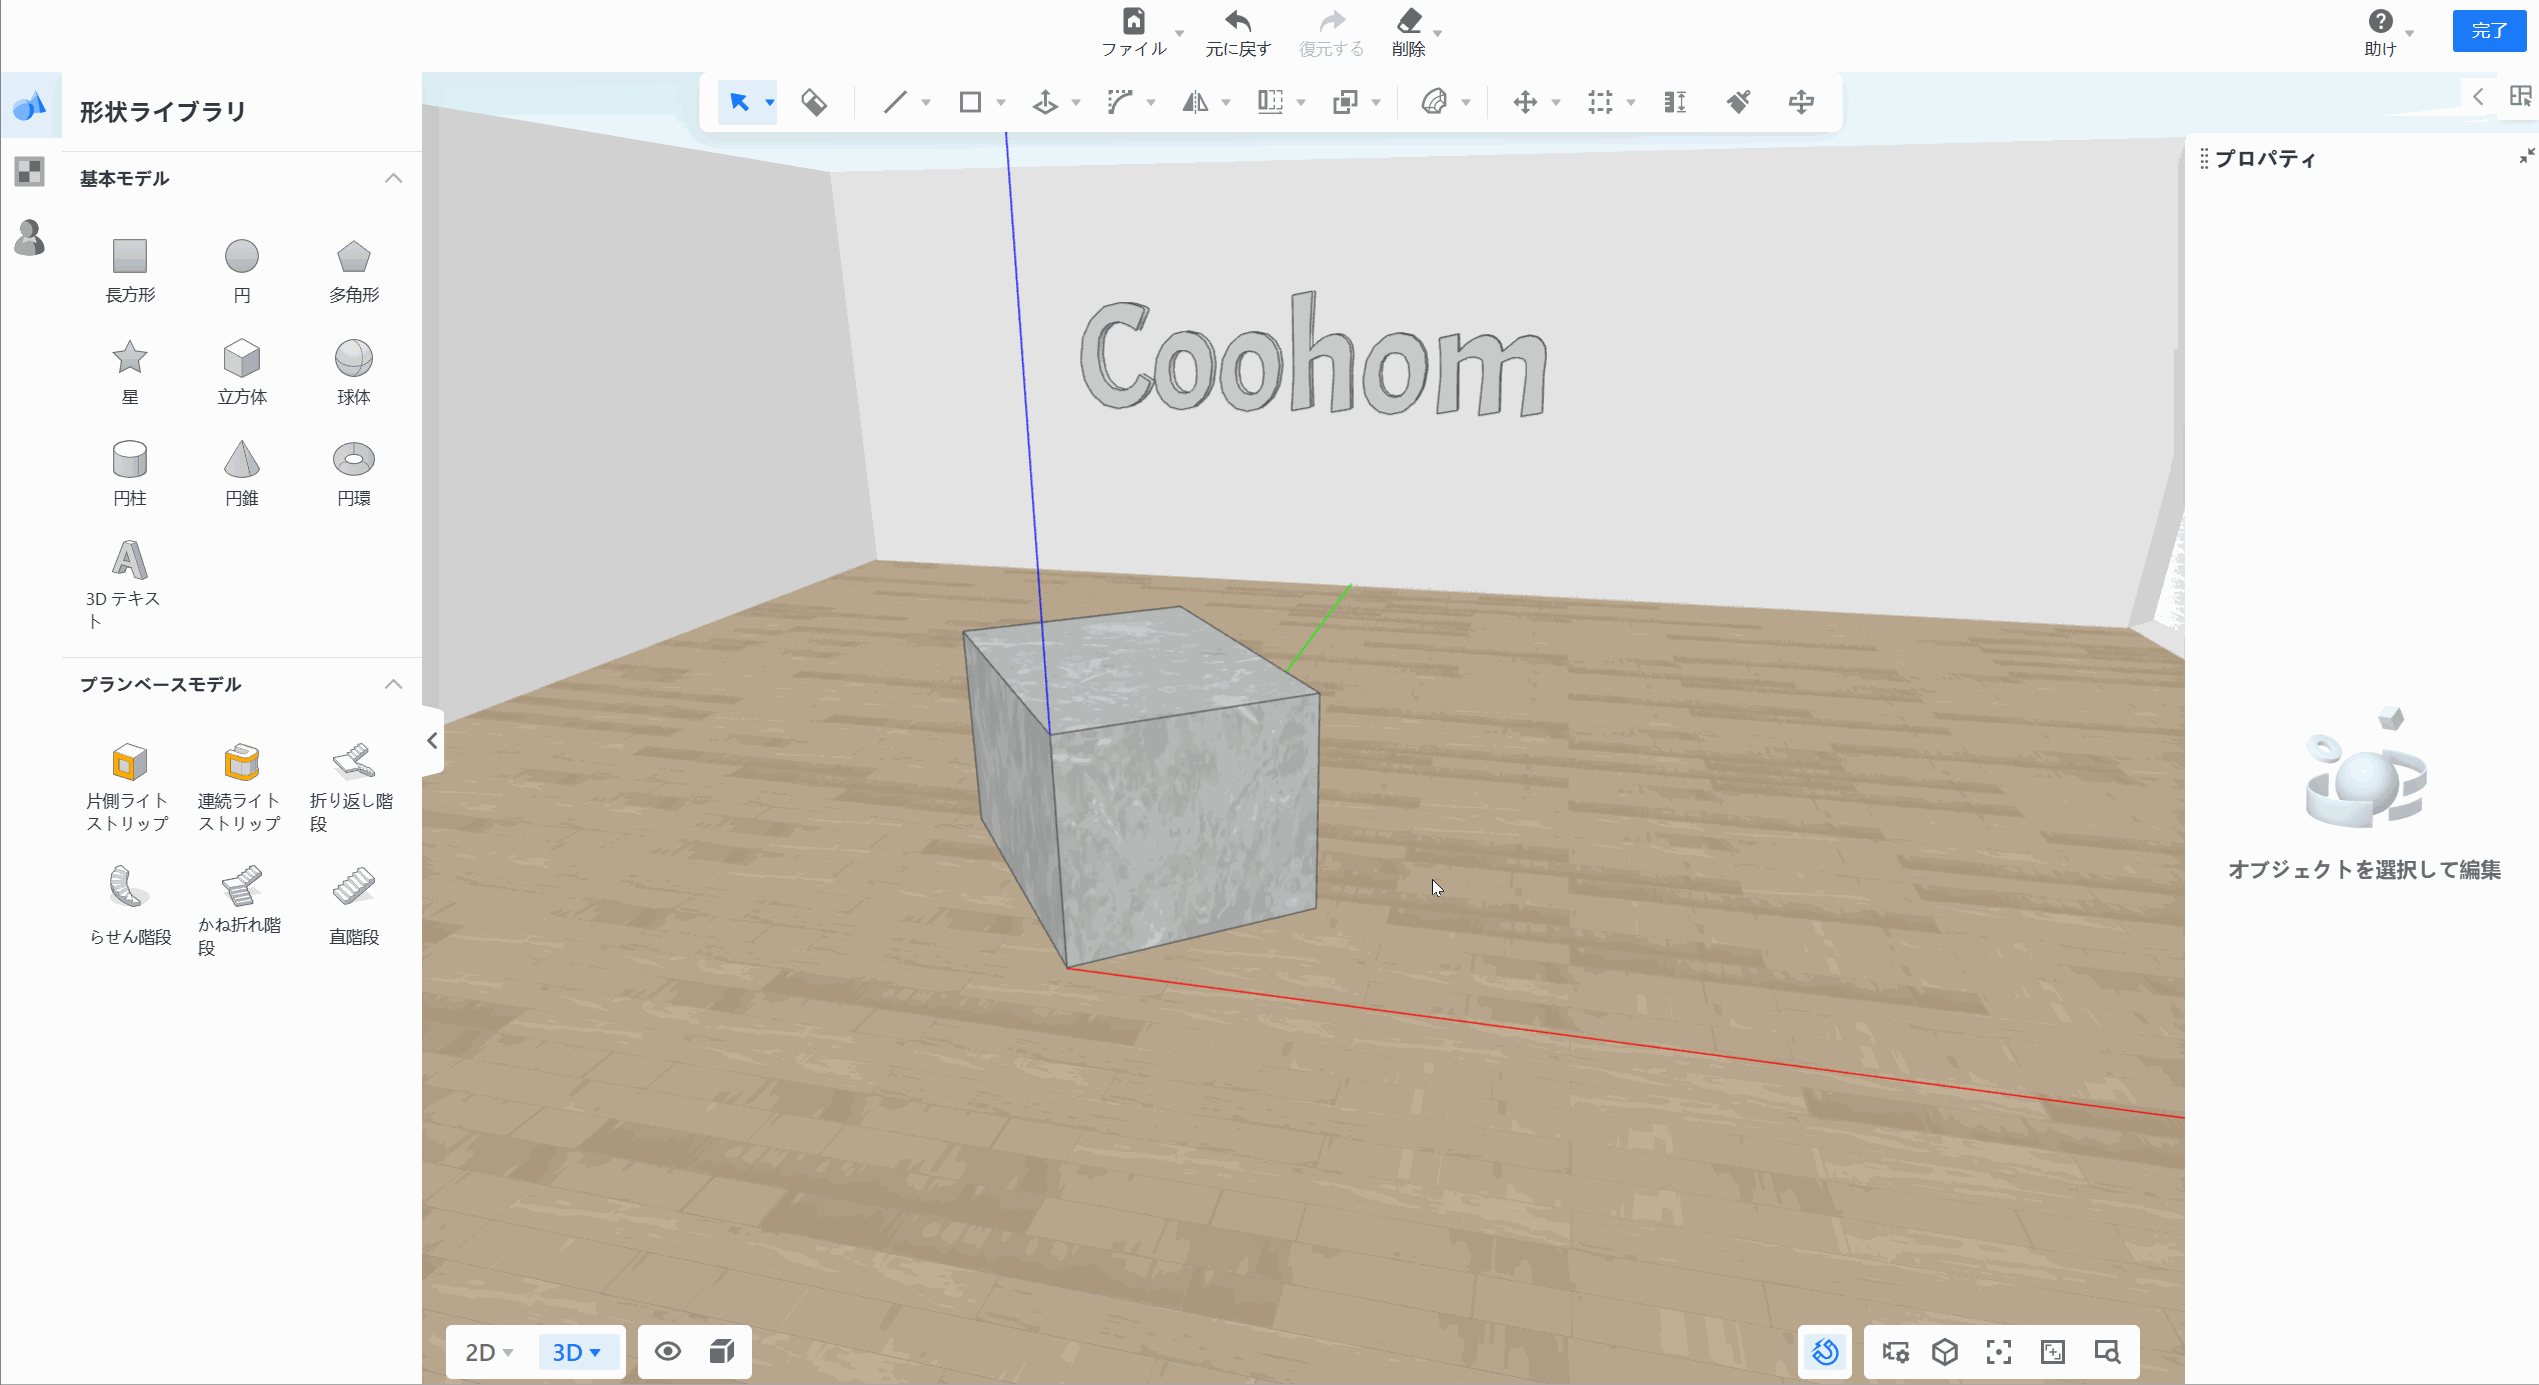
Task: Insert a polygon (多角形) shape
Action: (x=354, y=270)
